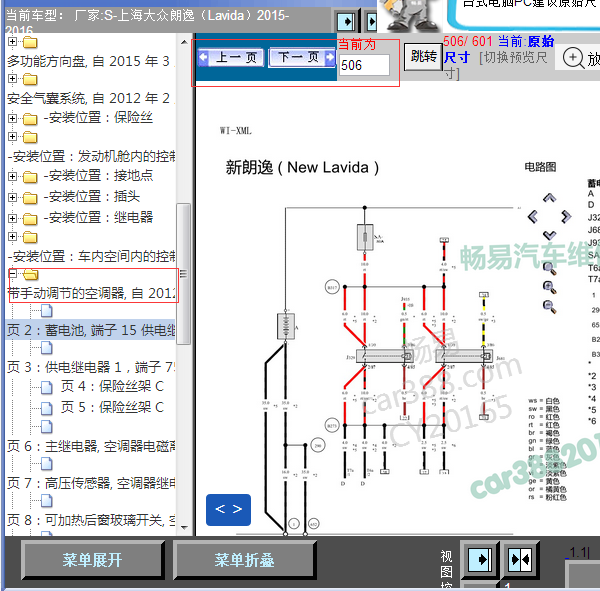
Task: Pan diagram down with the down arrow
Action: click(x=549, y=235)
